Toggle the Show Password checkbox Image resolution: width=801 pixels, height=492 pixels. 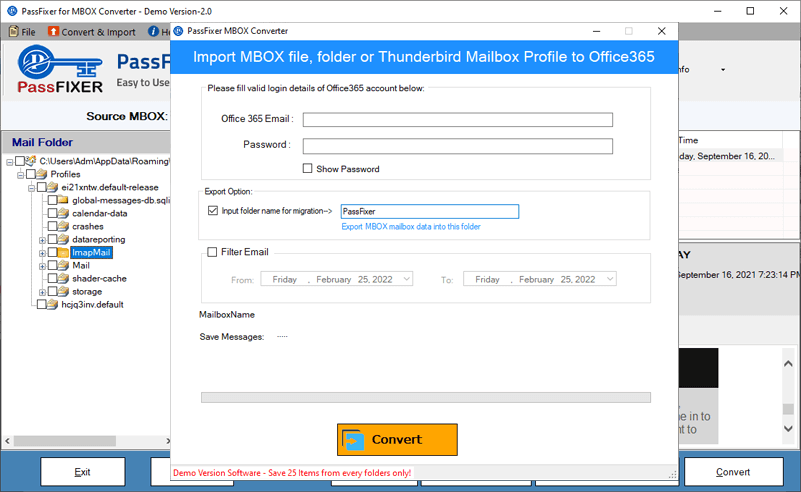coord(308,168)
